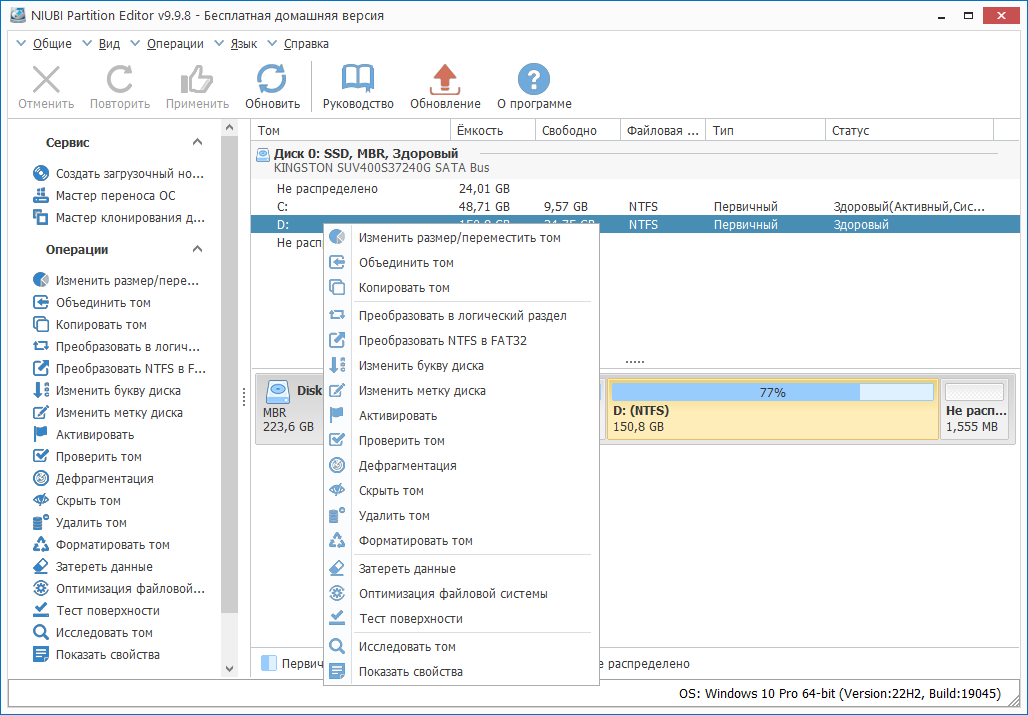Viewport: 1028px width, 715px height.
Task: Click the Отменить (undo) toolbar icon
Action: click(x=46, y=79)
